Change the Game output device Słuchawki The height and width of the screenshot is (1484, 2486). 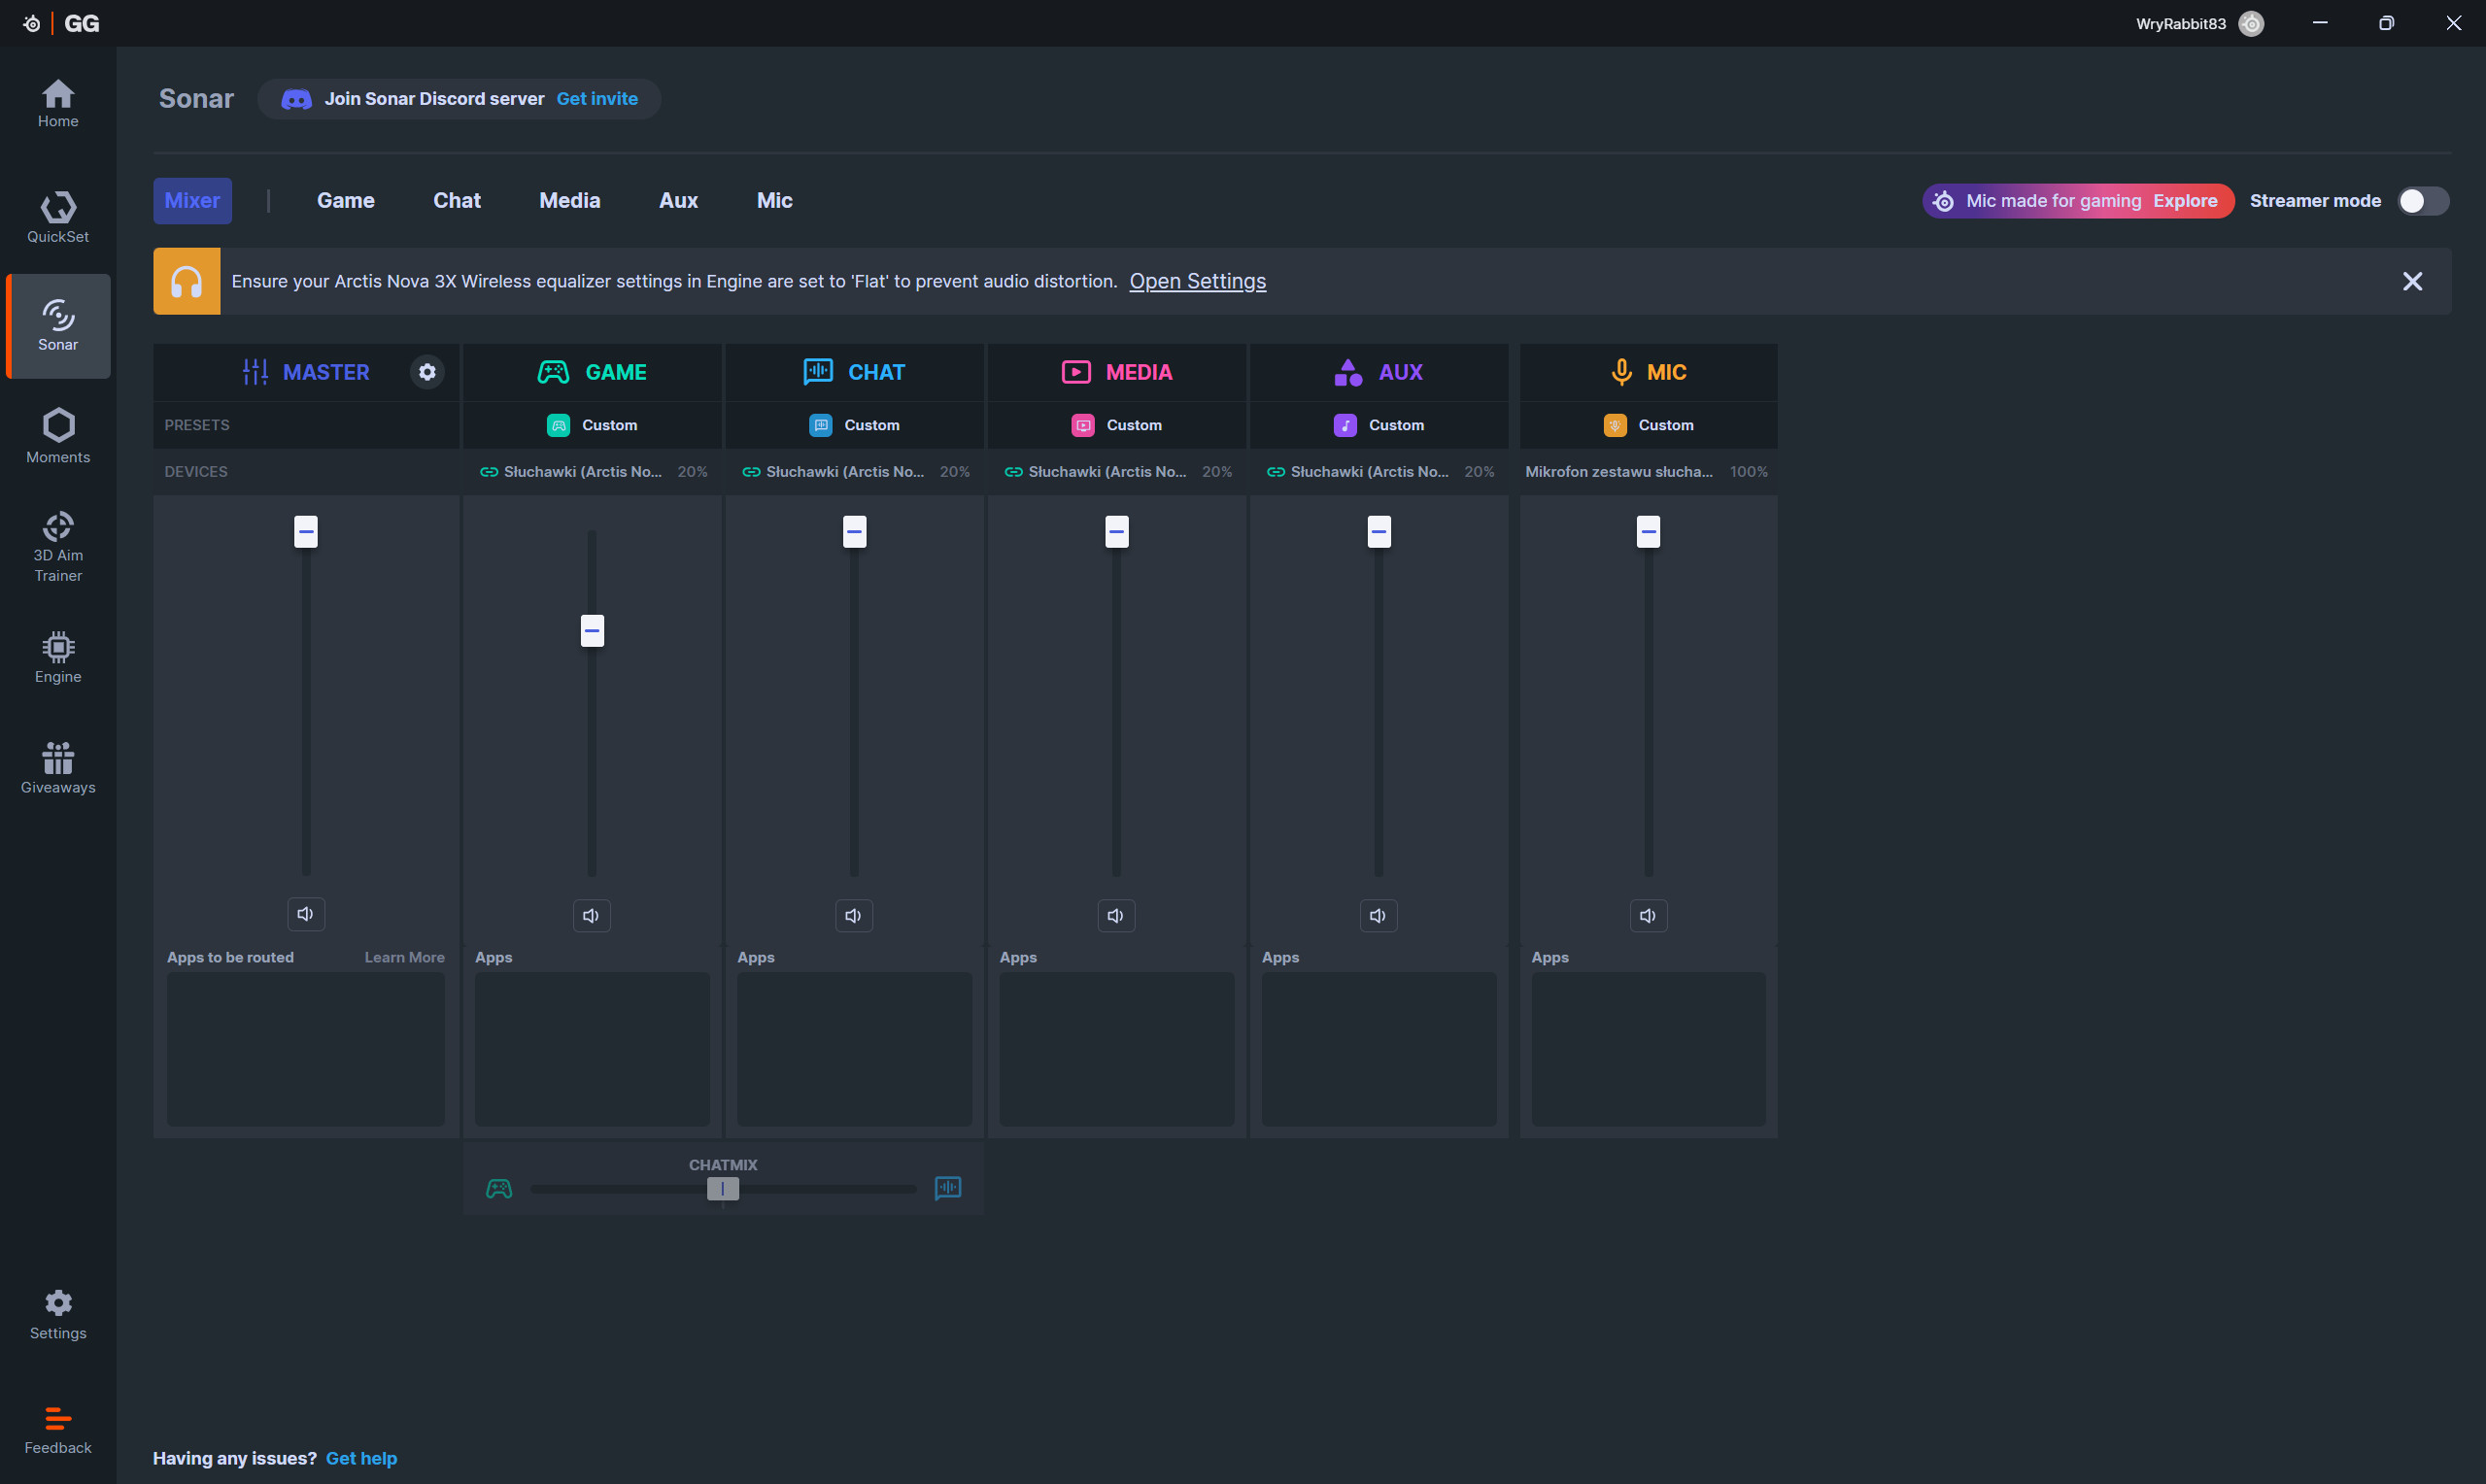[592, 472]
